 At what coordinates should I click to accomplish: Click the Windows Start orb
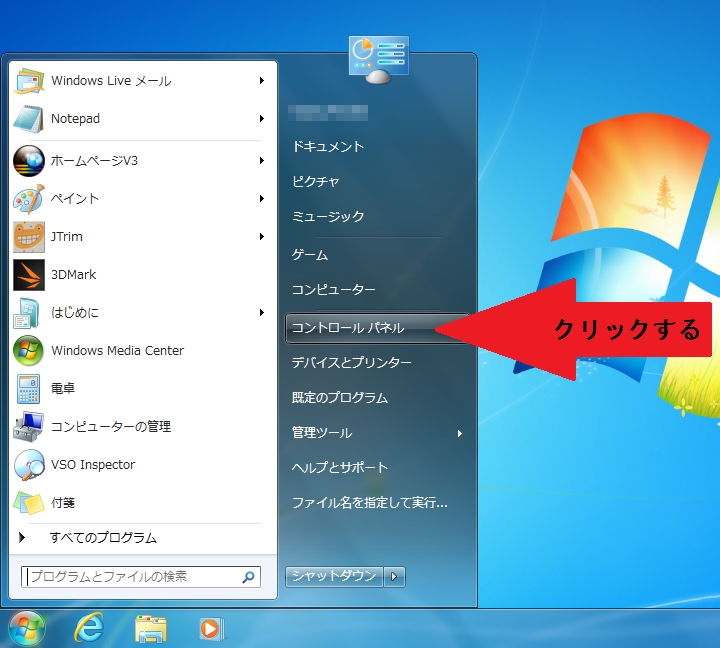(27, 629)
